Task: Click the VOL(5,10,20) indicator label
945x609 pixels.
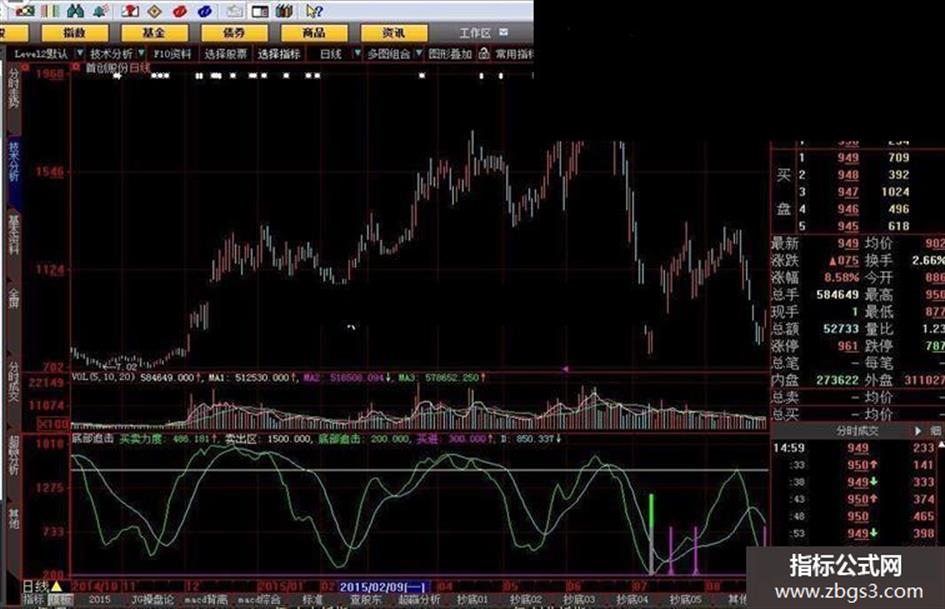Action: [104, 377]
